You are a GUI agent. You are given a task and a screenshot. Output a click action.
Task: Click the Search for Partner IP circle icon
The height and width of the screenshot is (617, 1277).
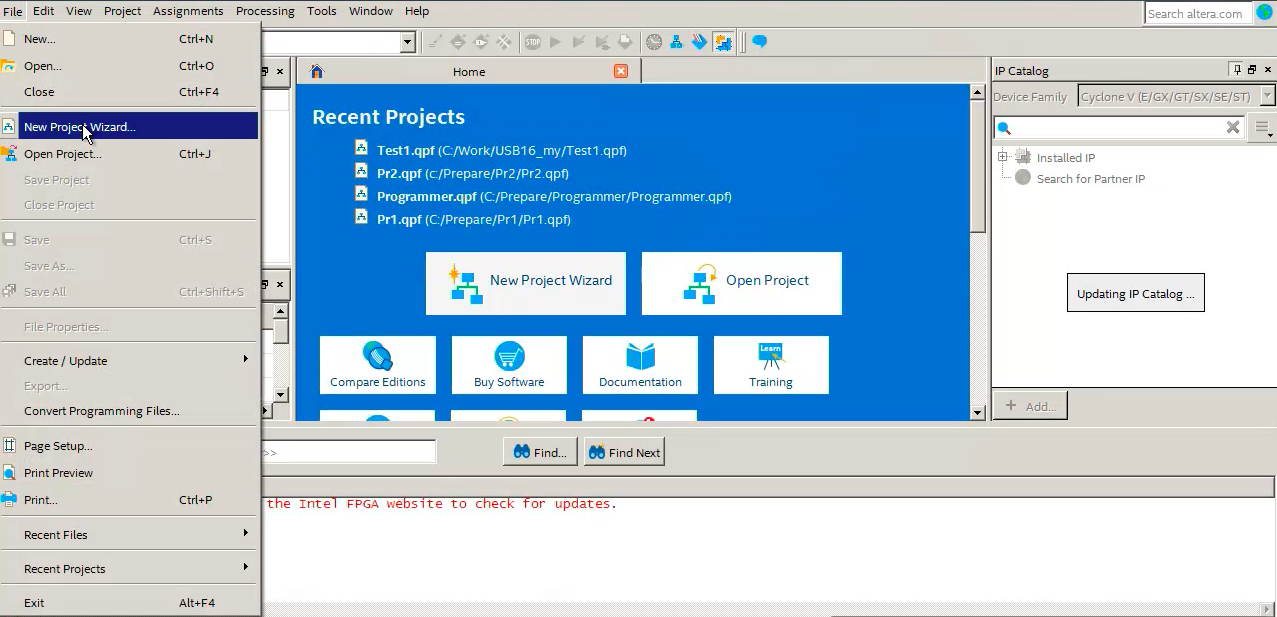[x=1022, y=178]
